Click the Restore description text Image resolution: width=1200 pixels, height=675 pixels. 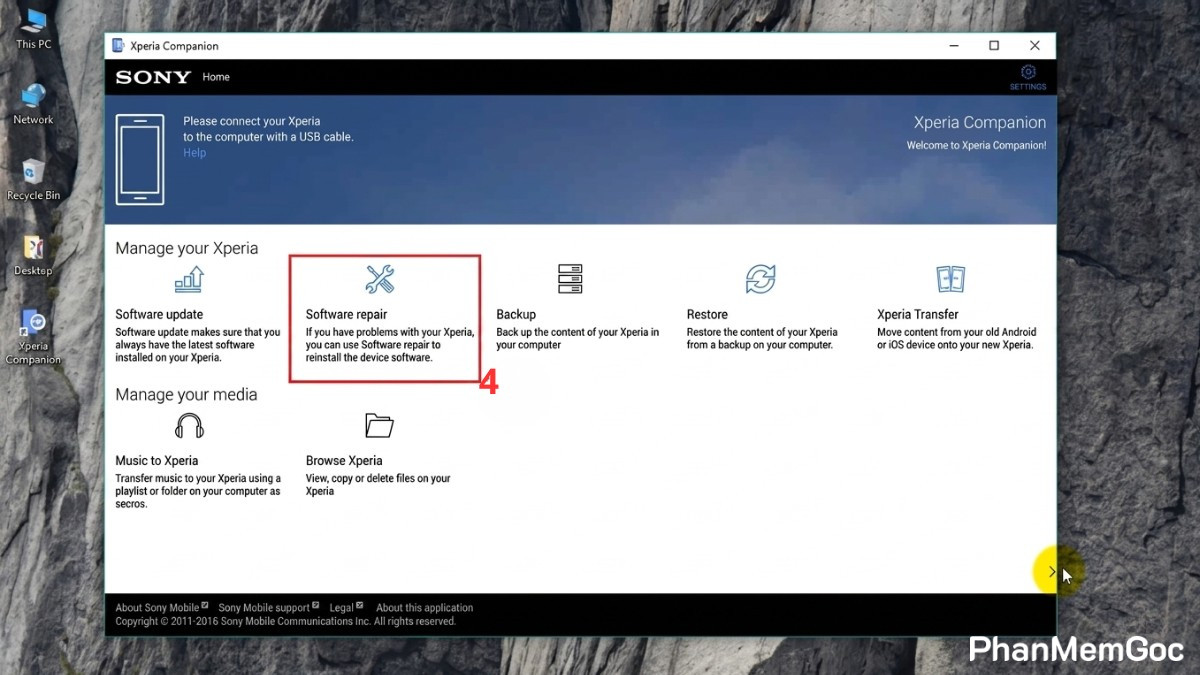coord(762,339)
